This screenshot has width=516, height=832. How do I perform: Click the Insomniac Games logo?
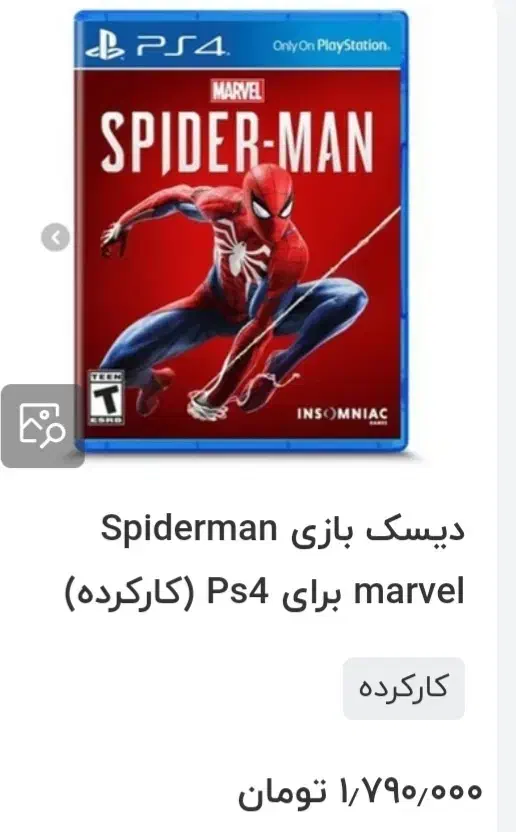tap(342, 414)
